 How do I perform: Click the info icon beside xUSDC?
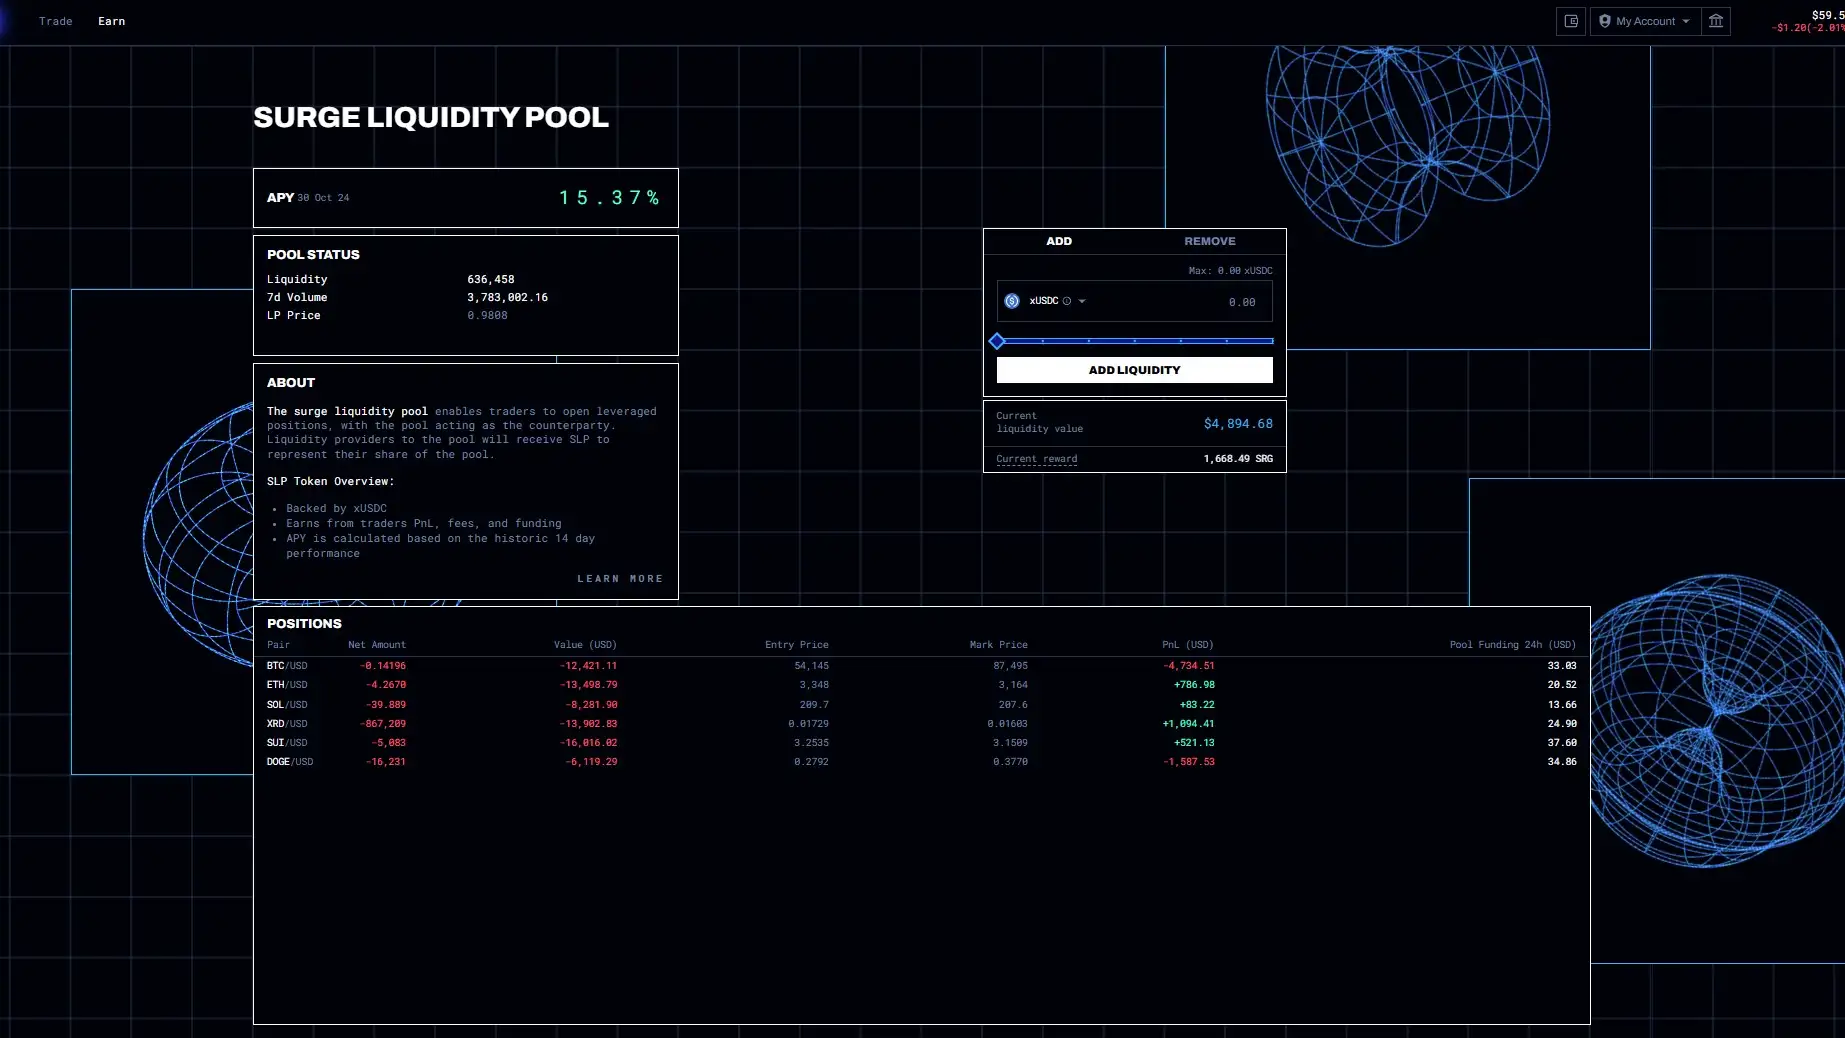[x=1067, y=301]
